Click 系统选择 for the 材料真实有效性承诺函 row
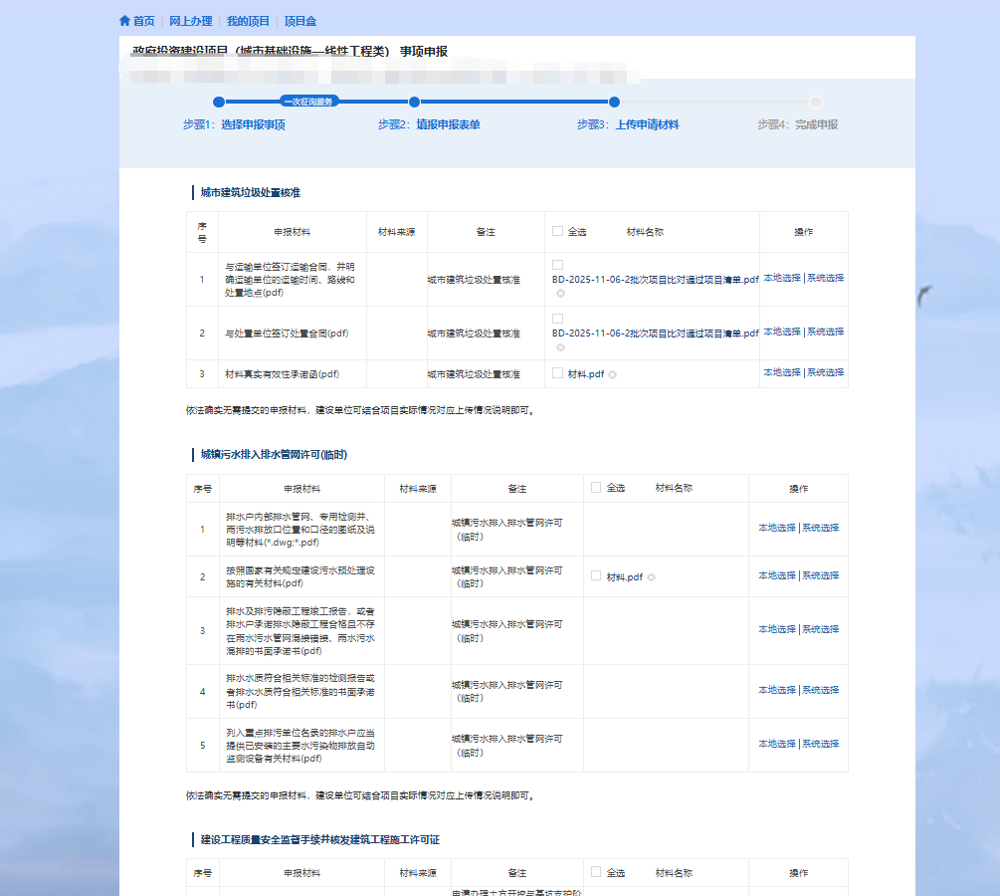Screen dimensions: 1000x896 click(x=824, y=372)
